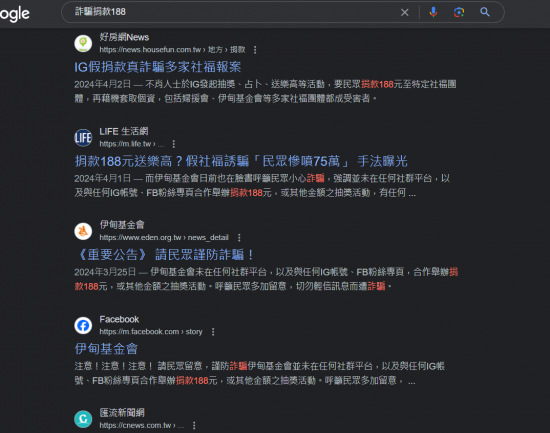Open more options for cnews.com.tw result
The height and width of the screenshot is (433, 550).
click(x=194, y=425)
